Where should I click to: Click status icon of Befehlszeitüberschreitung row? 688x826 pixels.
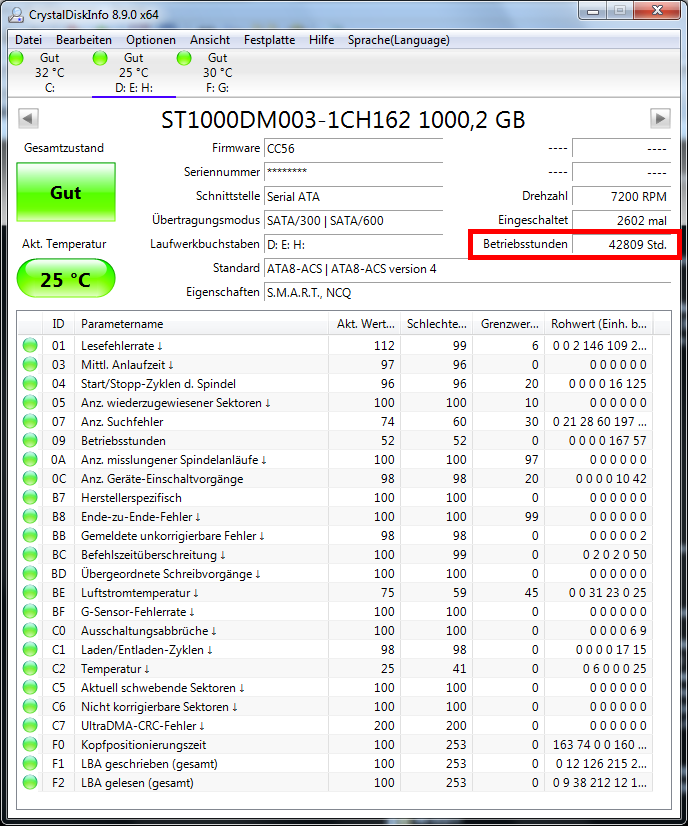point(30,555)
